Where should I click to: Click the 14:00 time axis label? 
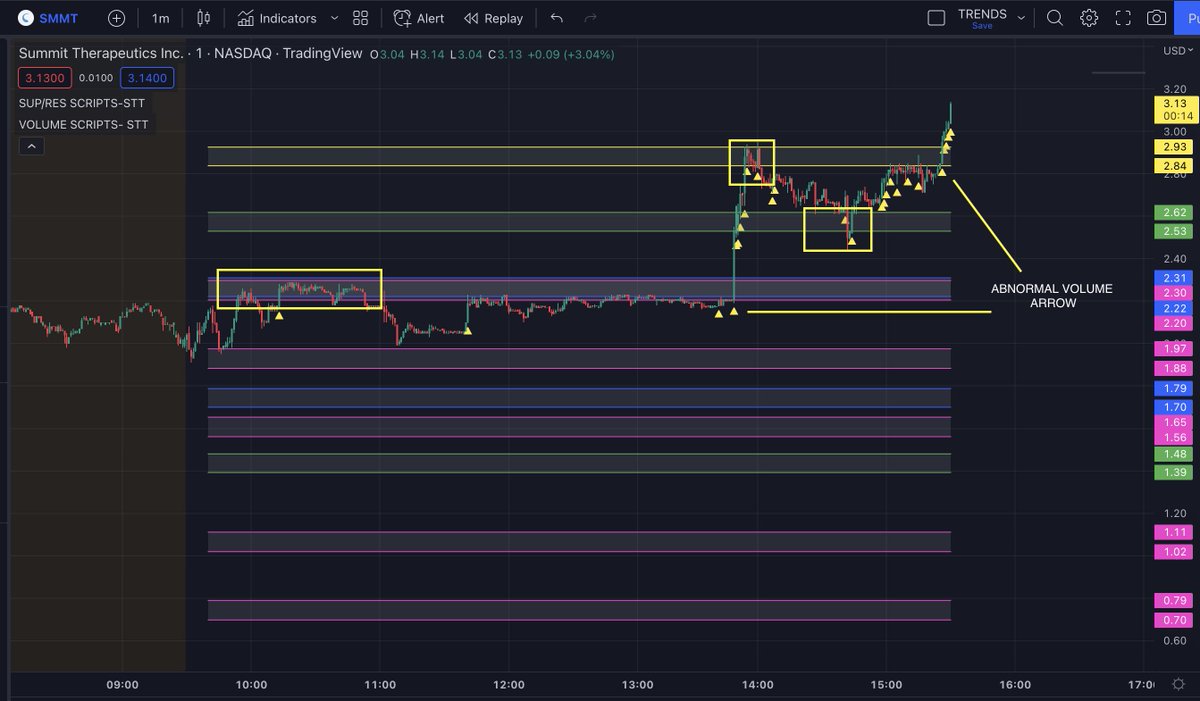point(757,685)
